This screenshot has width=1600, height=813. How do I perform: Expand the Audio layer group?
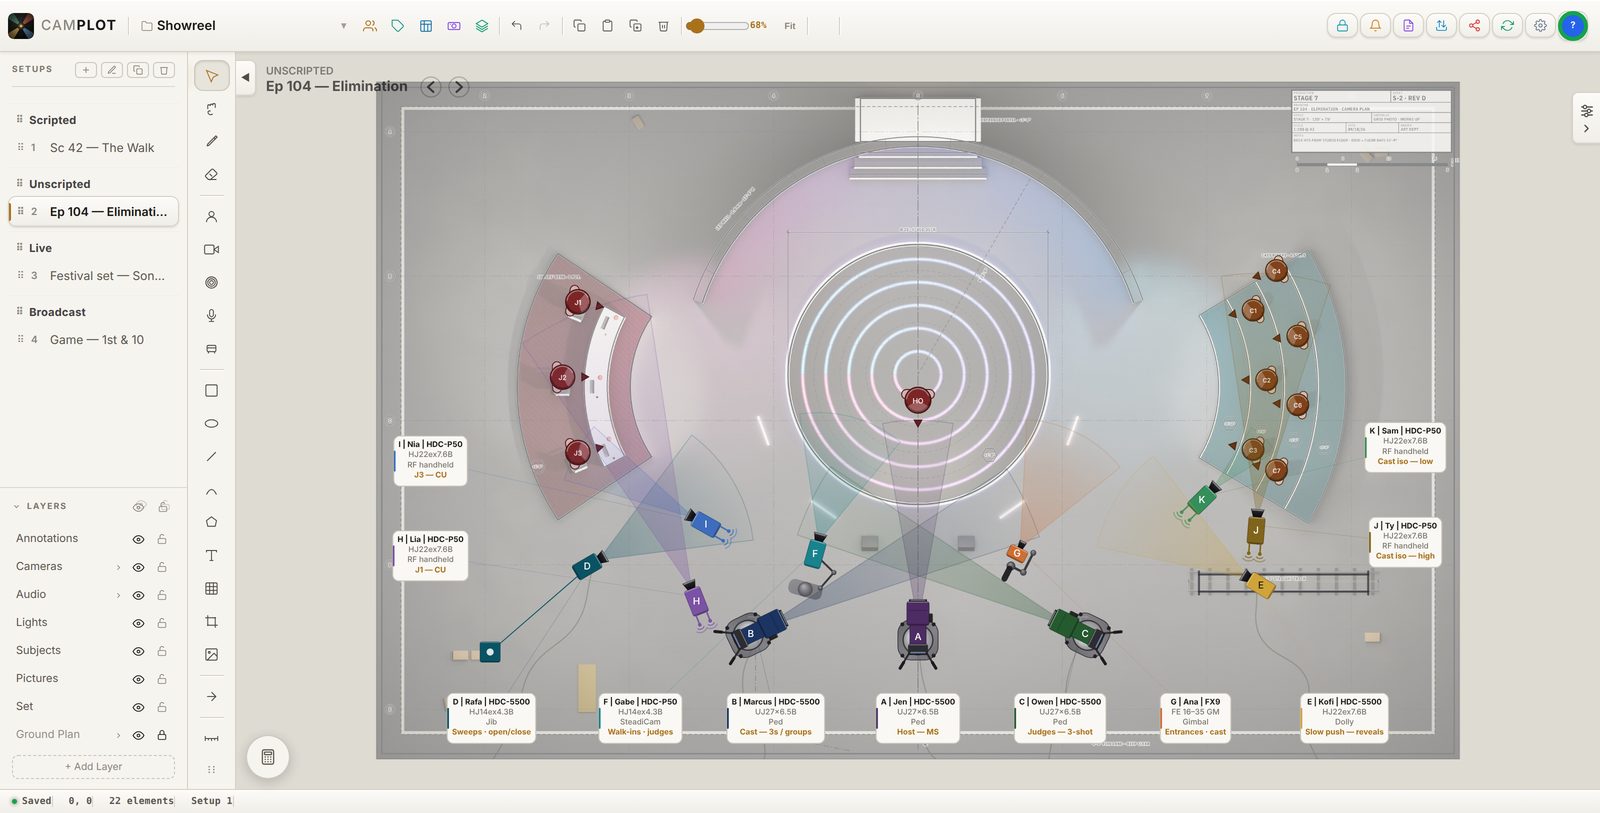coord(118,595)
